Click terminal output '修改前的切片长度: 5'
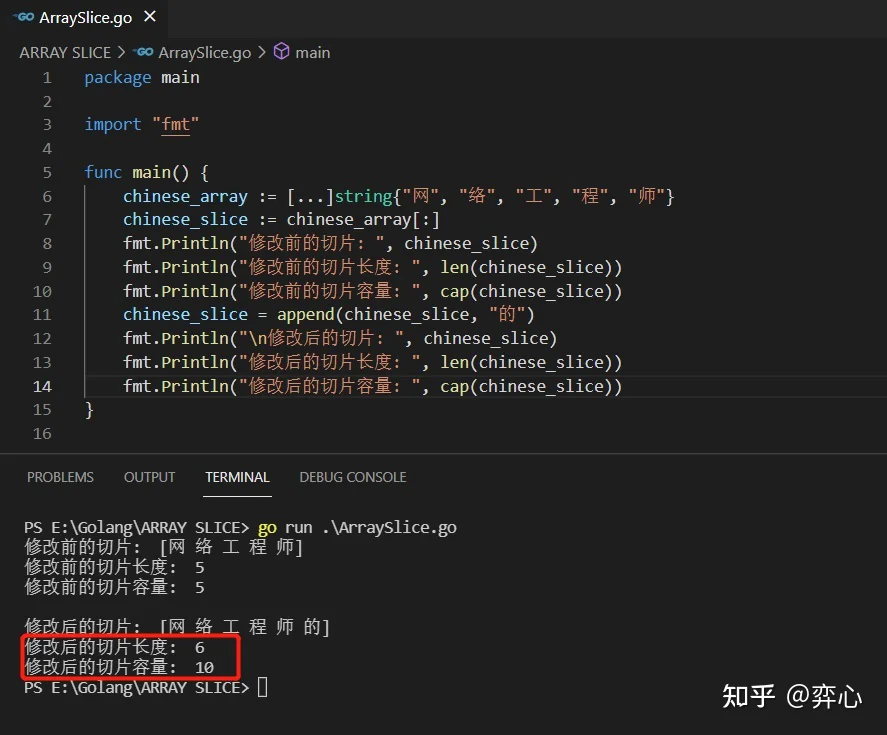Viewport: 887px width, 735px height. tap(114, 567)
